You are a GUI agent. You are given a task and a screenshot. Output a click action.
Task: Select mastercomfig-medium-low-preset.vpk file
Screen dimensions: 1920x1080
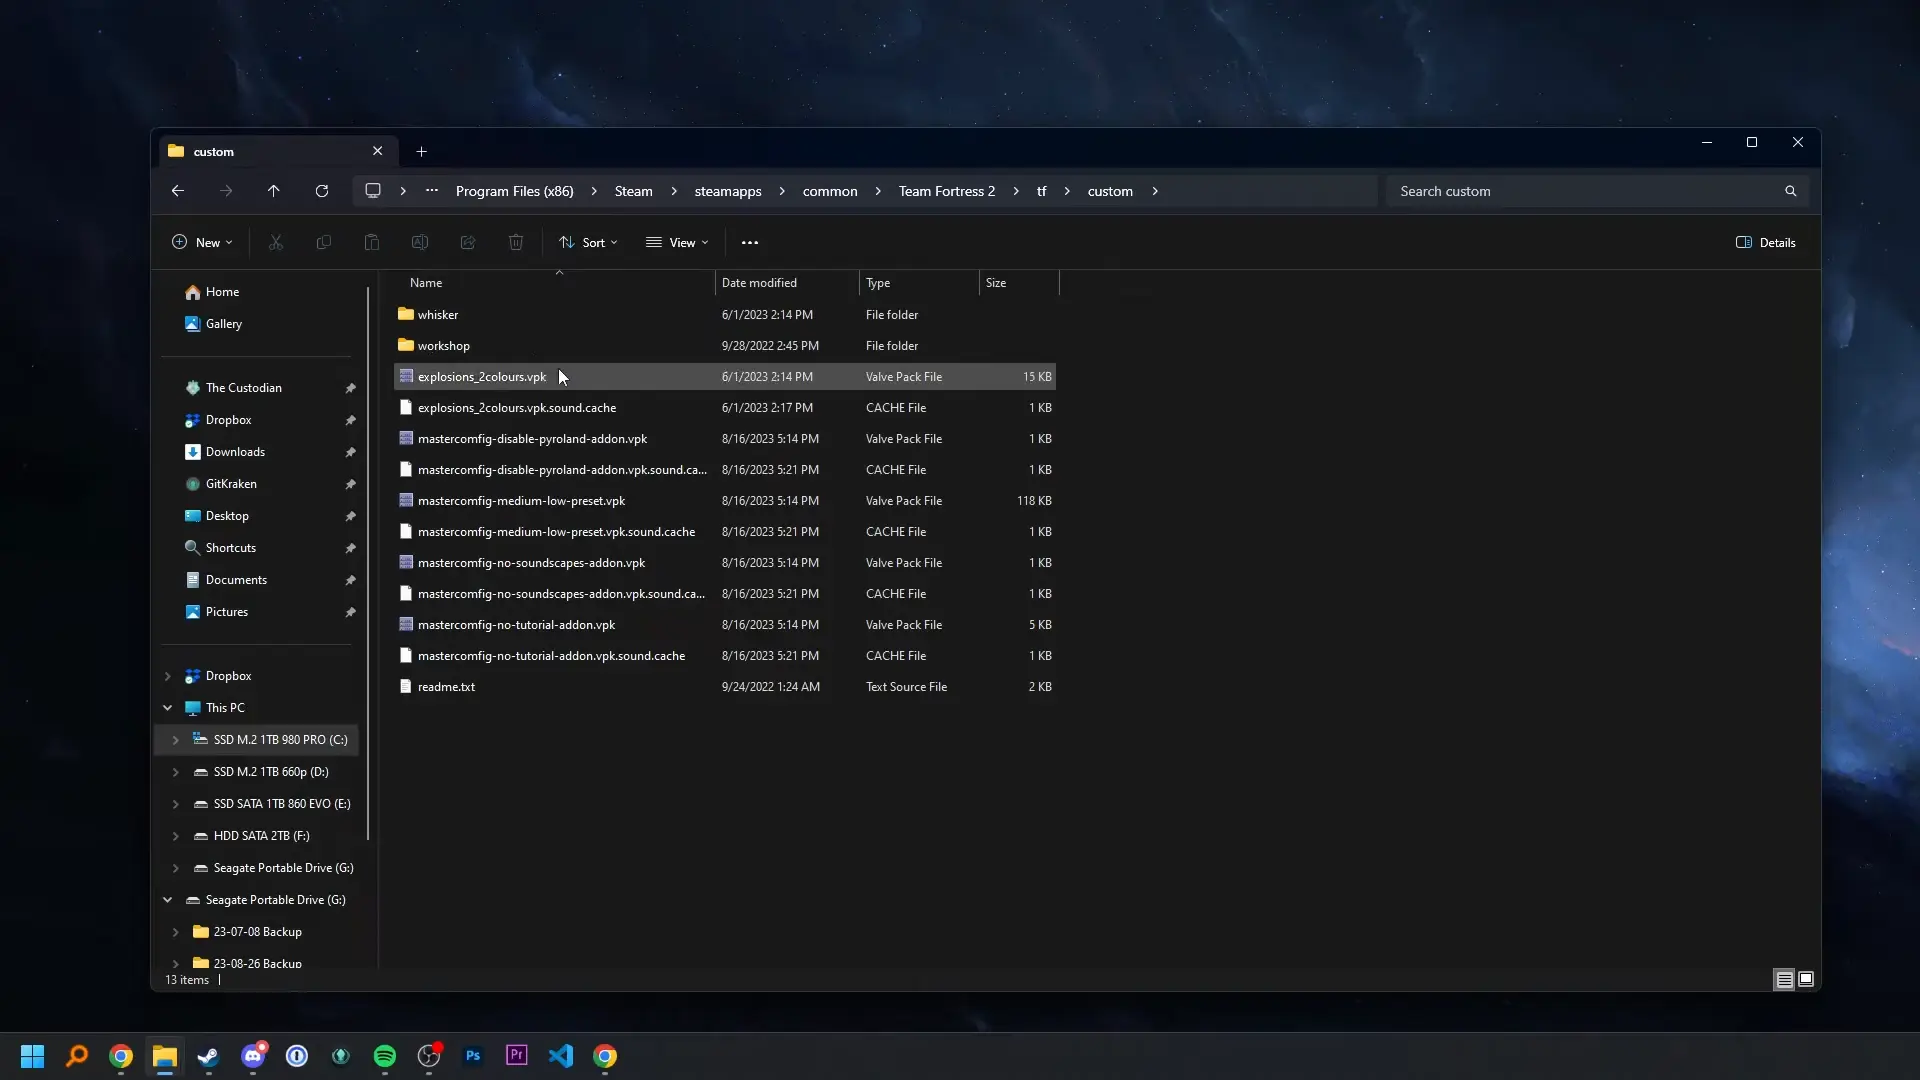coord(725,501)
